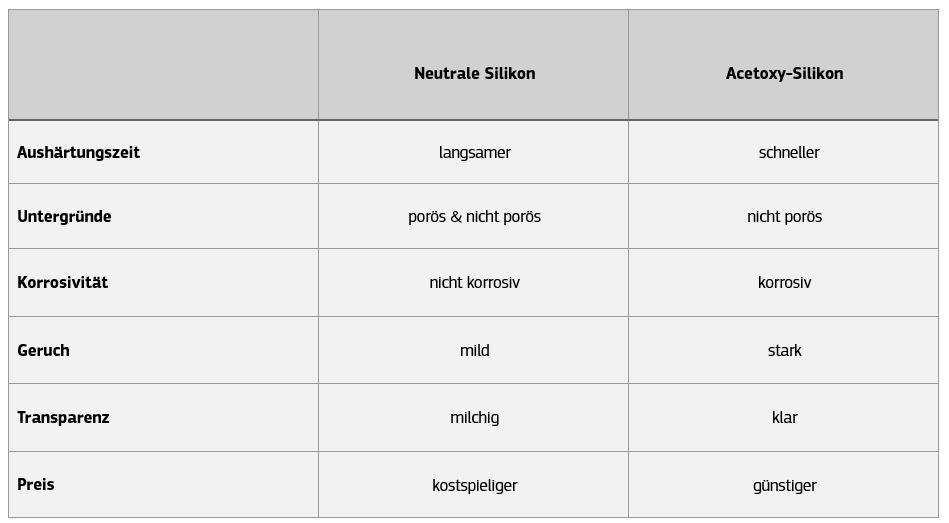Click the Neutrale Silikon column header
Screen dimensions: 949x523
coord(474,74)
